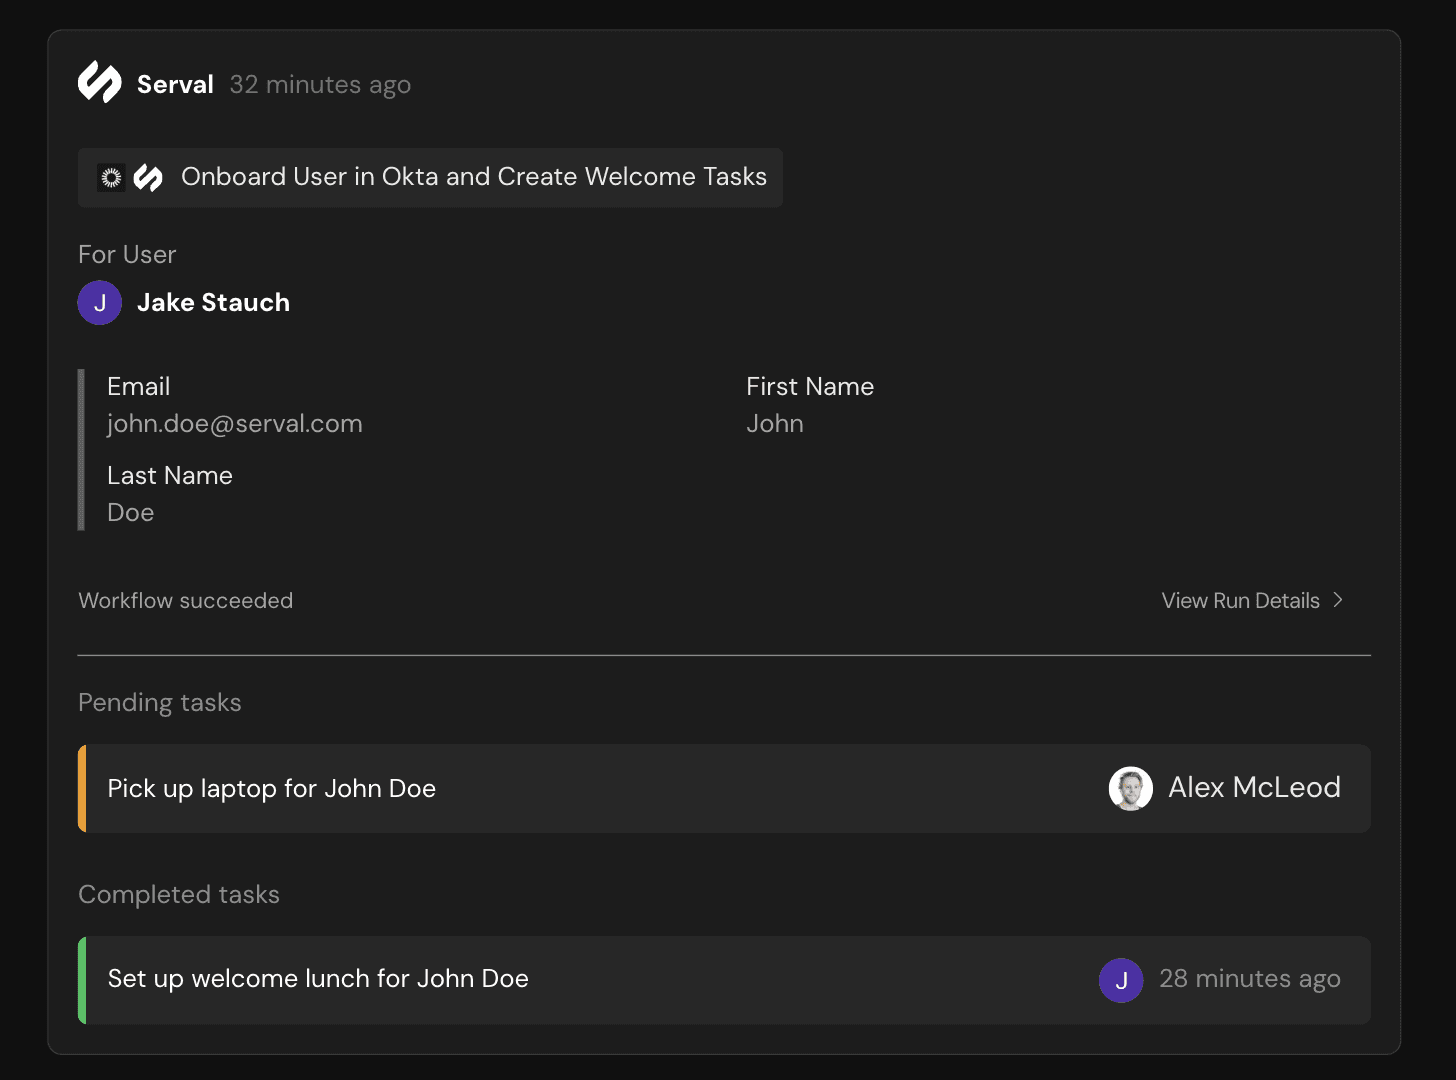Viewport: 1456px width, 1080px height.
Task: Click the chevron next to View Run Details
Action: pyautogui.click(x=1338, y=600)
